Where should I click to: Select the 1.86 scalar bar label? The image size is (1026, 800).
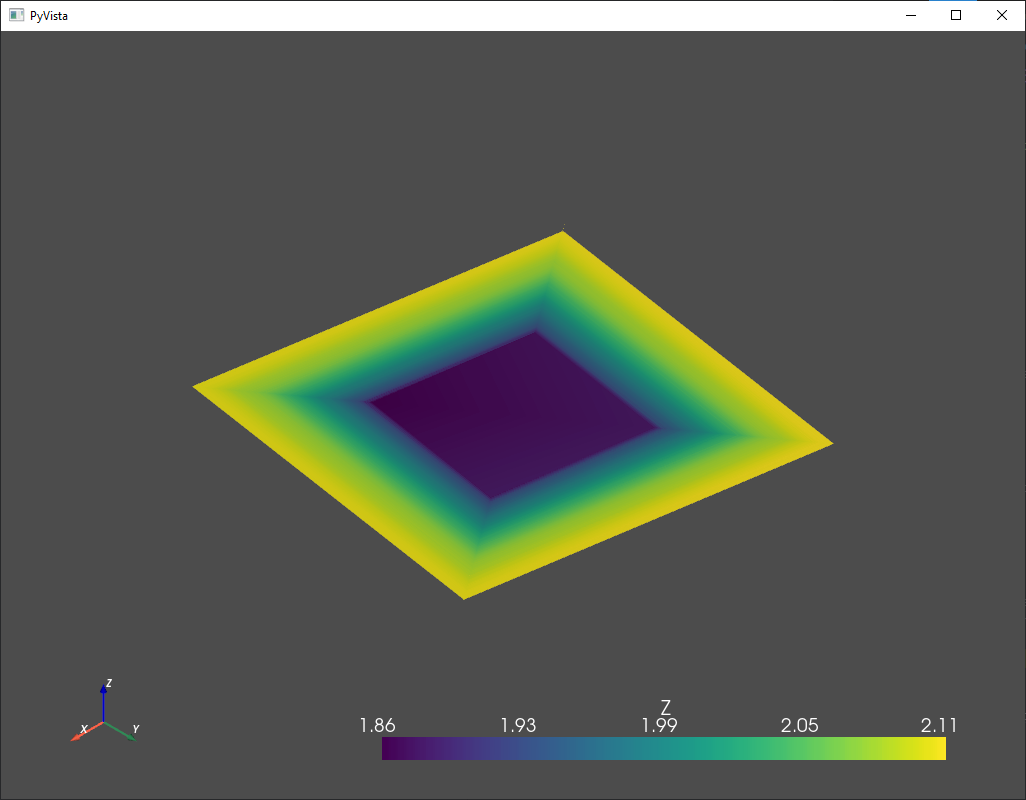(375, 724)
